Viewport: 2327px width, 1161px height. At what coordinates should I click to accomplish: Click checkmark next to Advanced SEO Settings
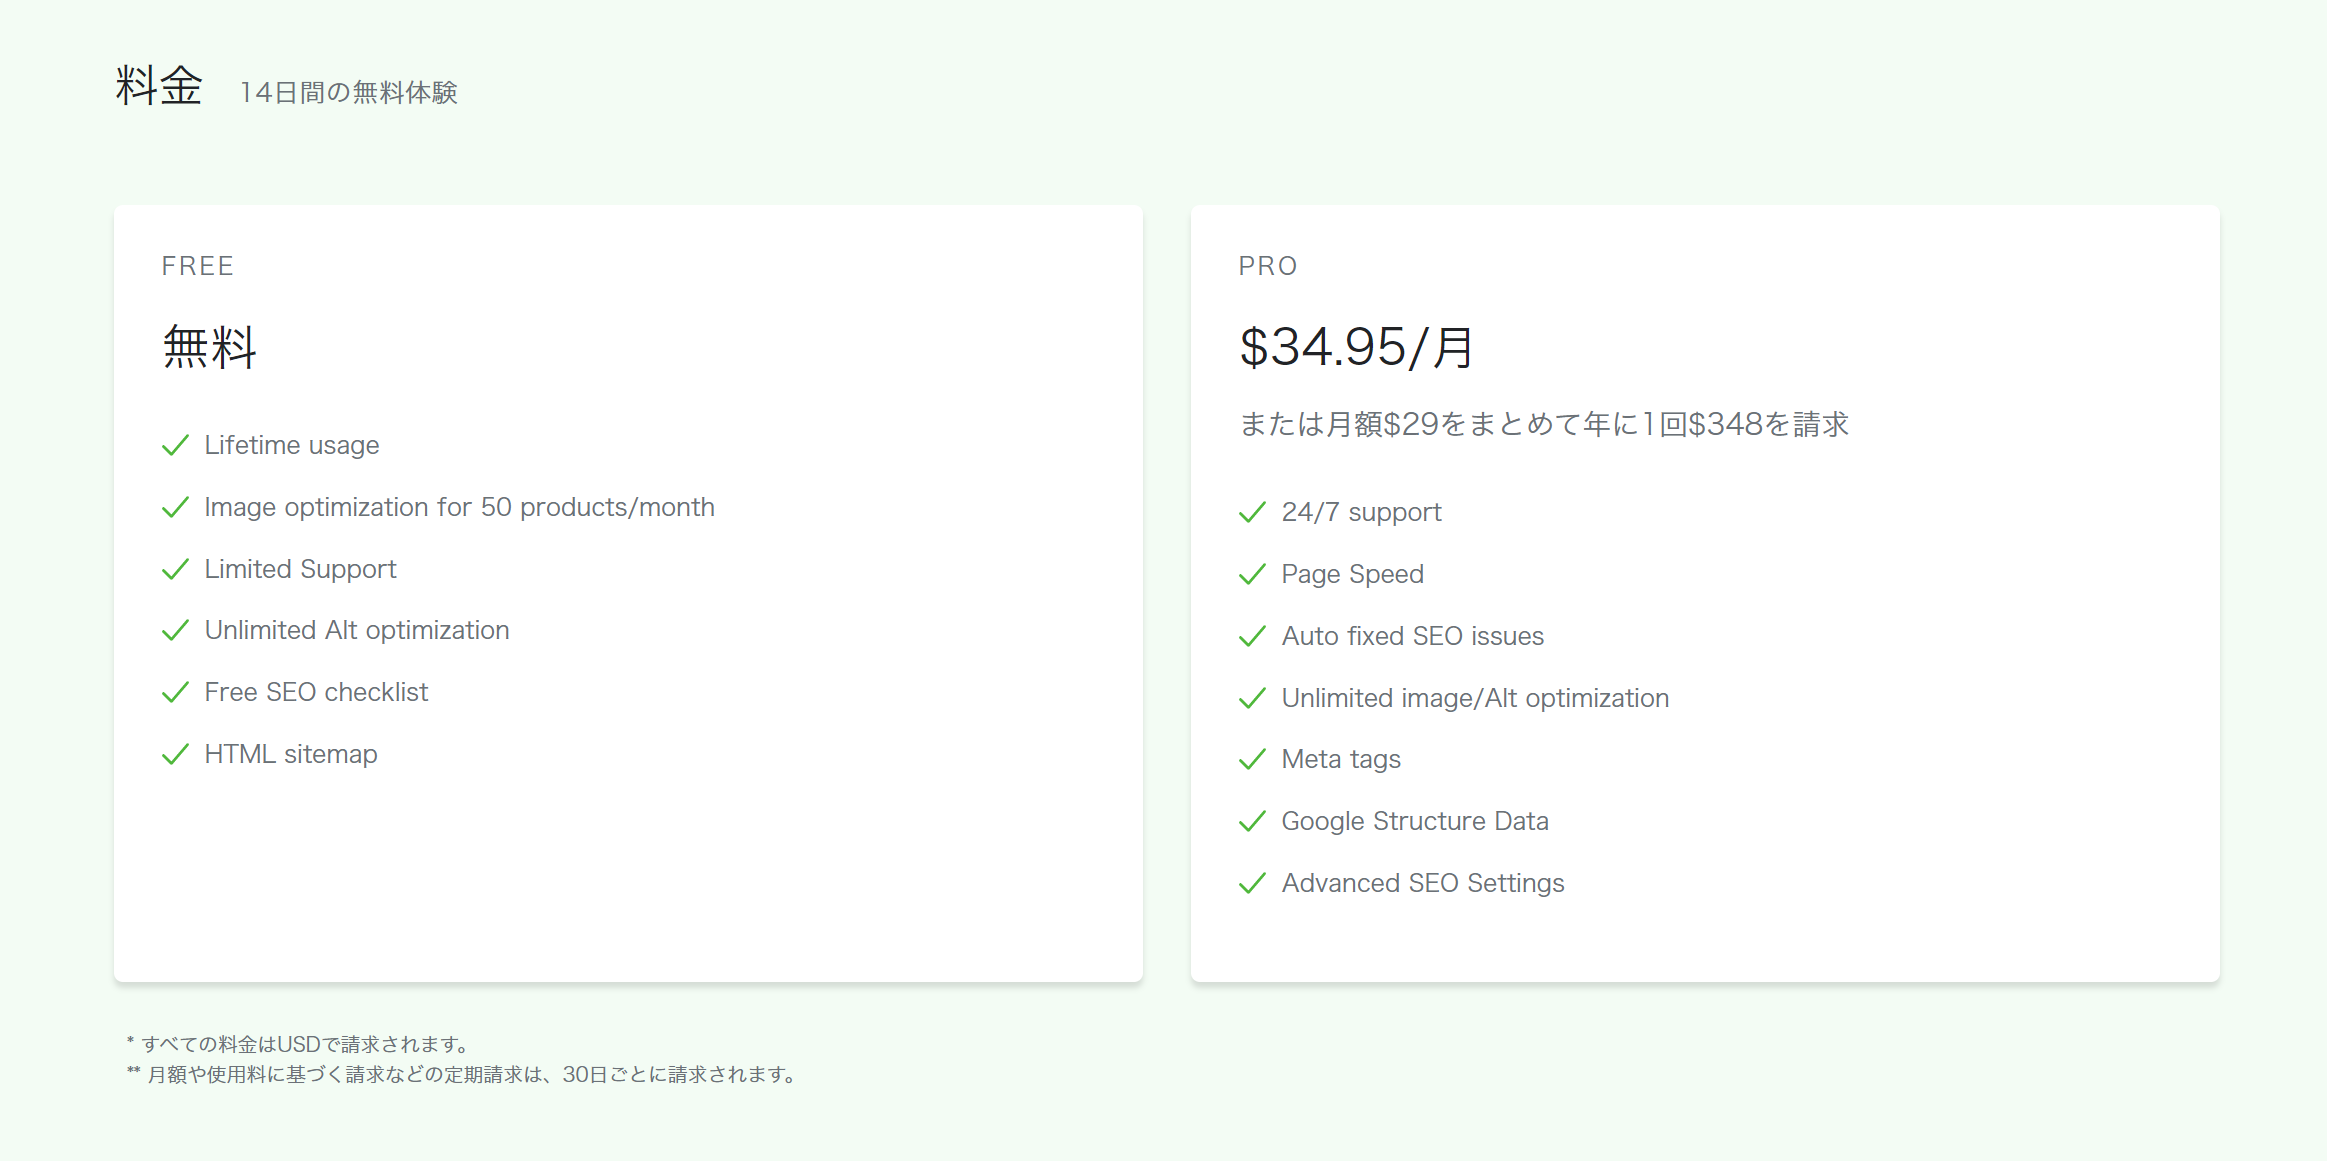coord(1252,884)
